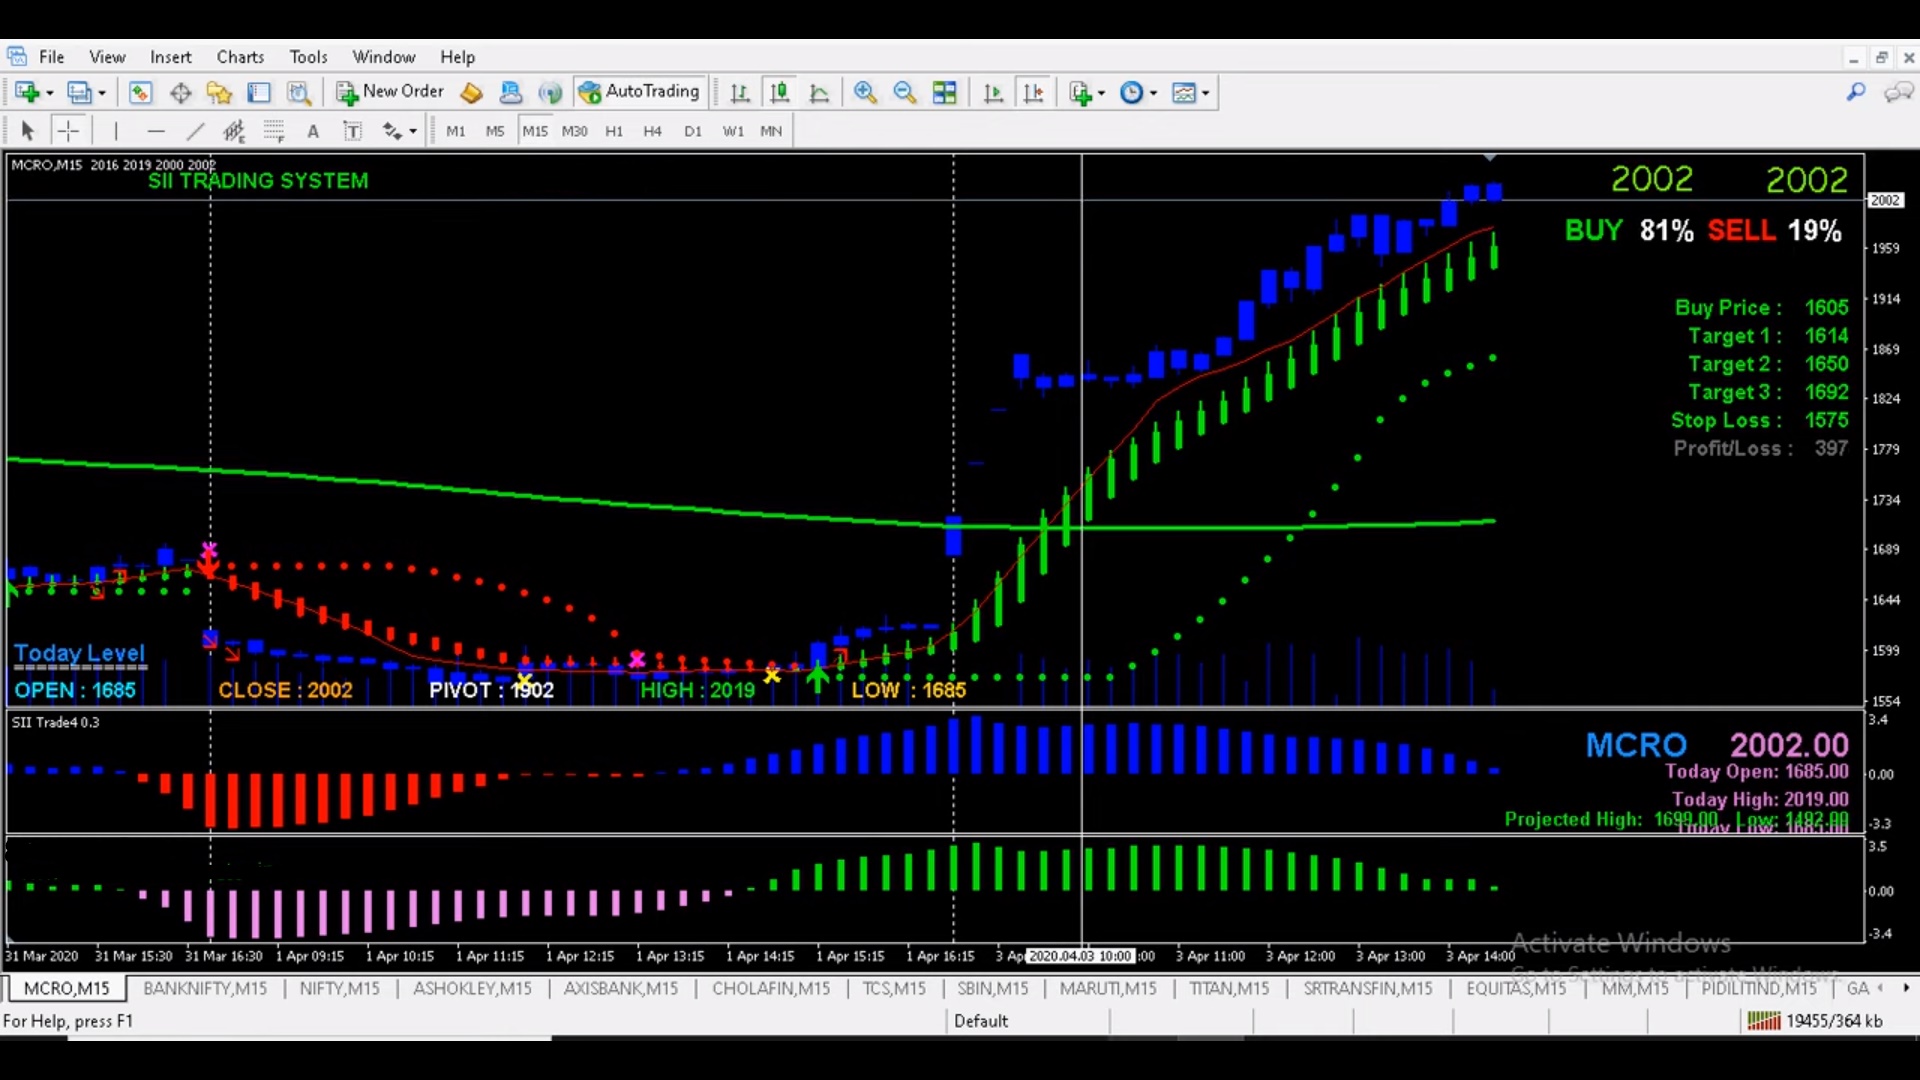Screen dimensions: 1920x1080
Task: Select the Text Label tool
Action: [352, 131]
